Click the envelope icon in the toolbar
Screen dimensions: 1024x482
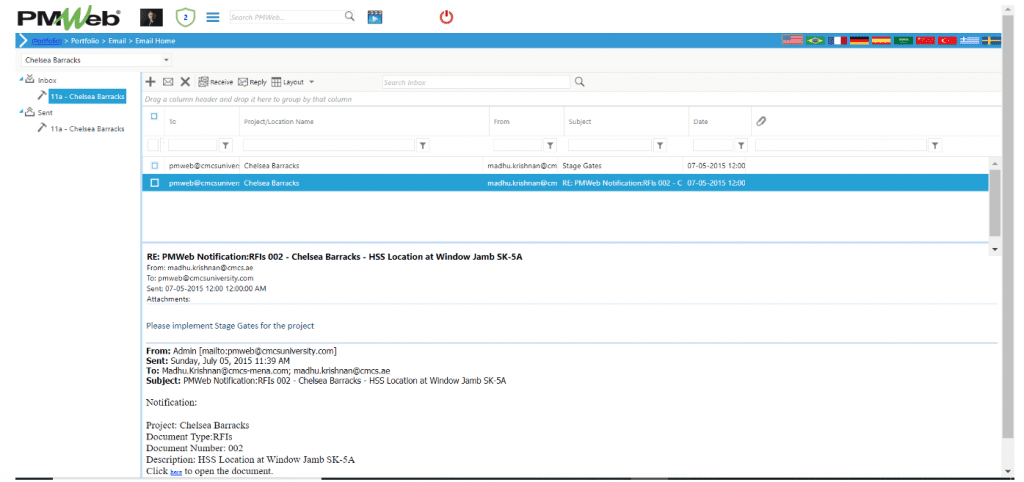[168, 82]
